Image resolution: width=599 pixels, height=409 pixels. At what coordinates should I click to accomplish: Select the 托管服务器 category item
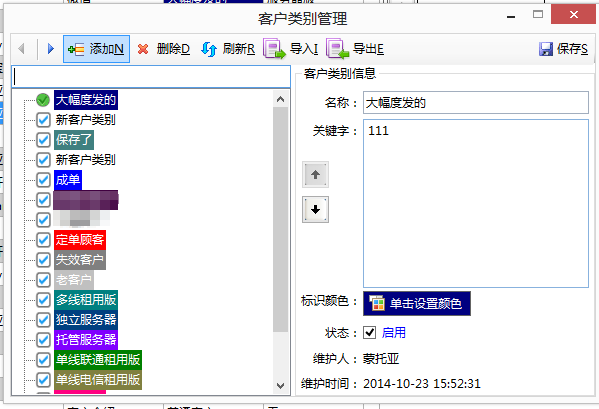pyautogui.click(x=86, y=339)
